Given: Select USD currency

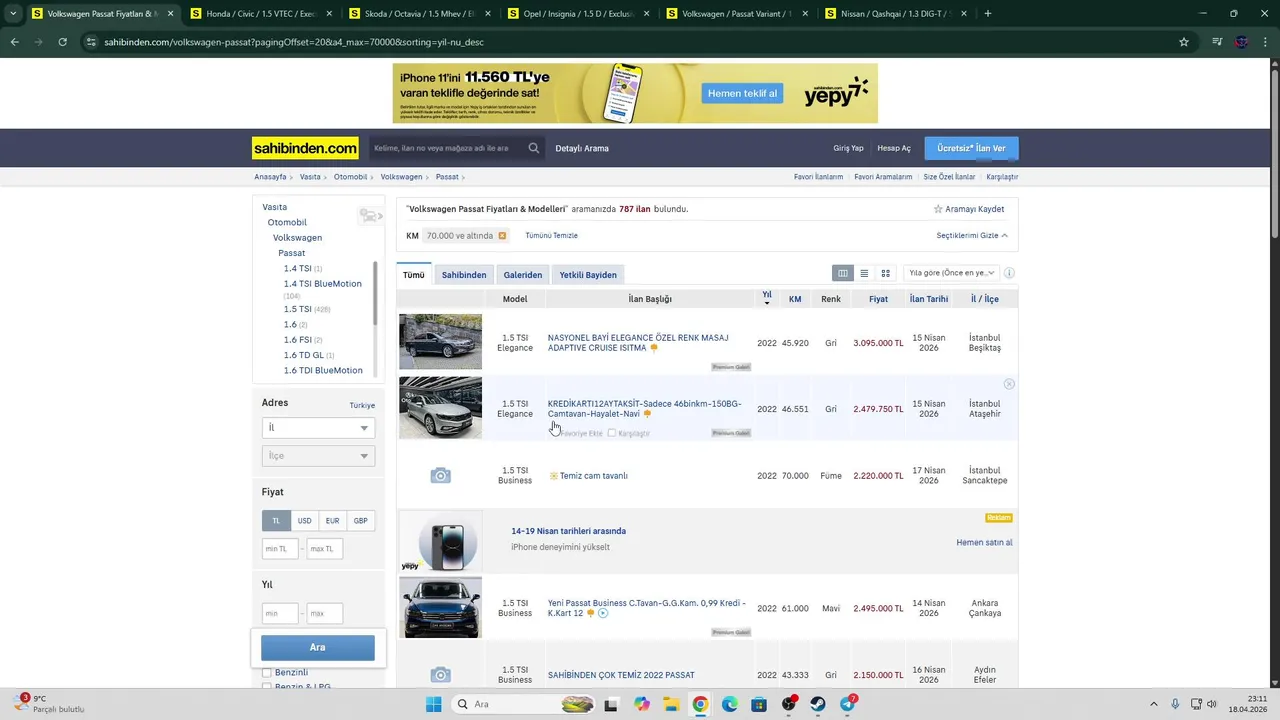Looking at the screenshot, I should tap(305, 521).
